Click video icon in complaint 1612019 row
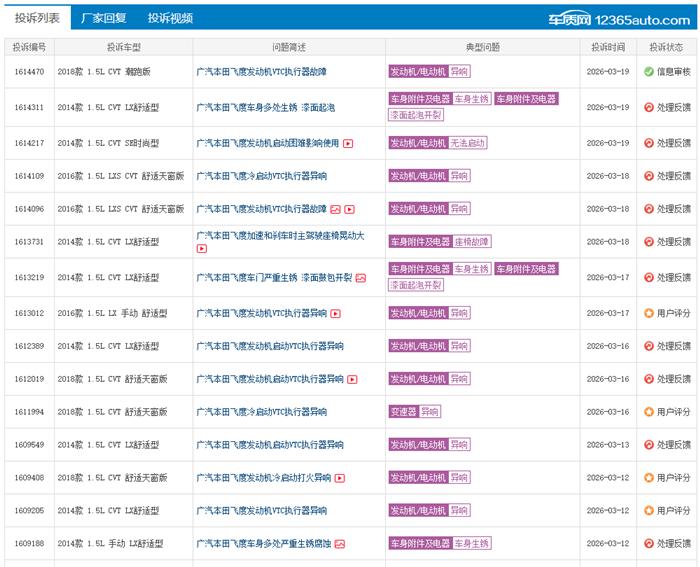This screenshot has width=700, height=567. click(352, 379)
